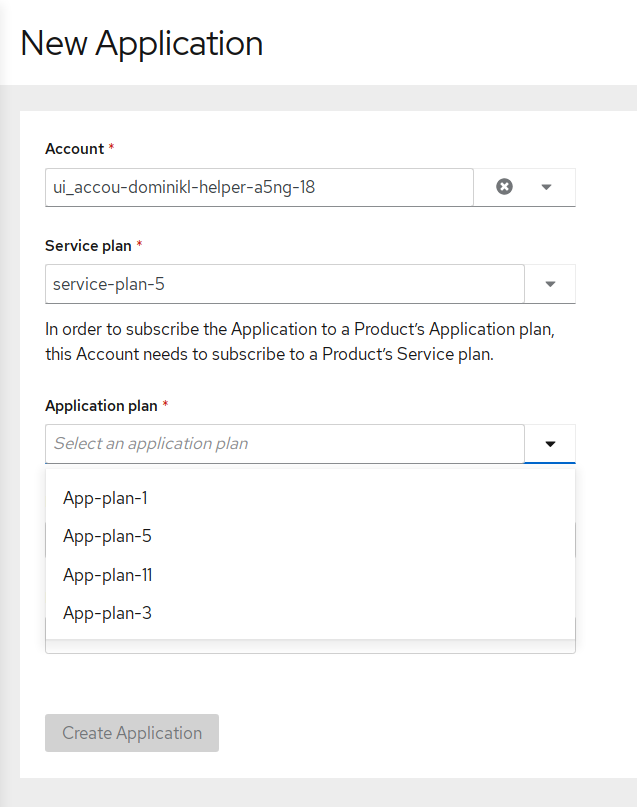Open the Account dropdown caret
This screenshot has width=637, height=807.
click(x=546, y=187)
